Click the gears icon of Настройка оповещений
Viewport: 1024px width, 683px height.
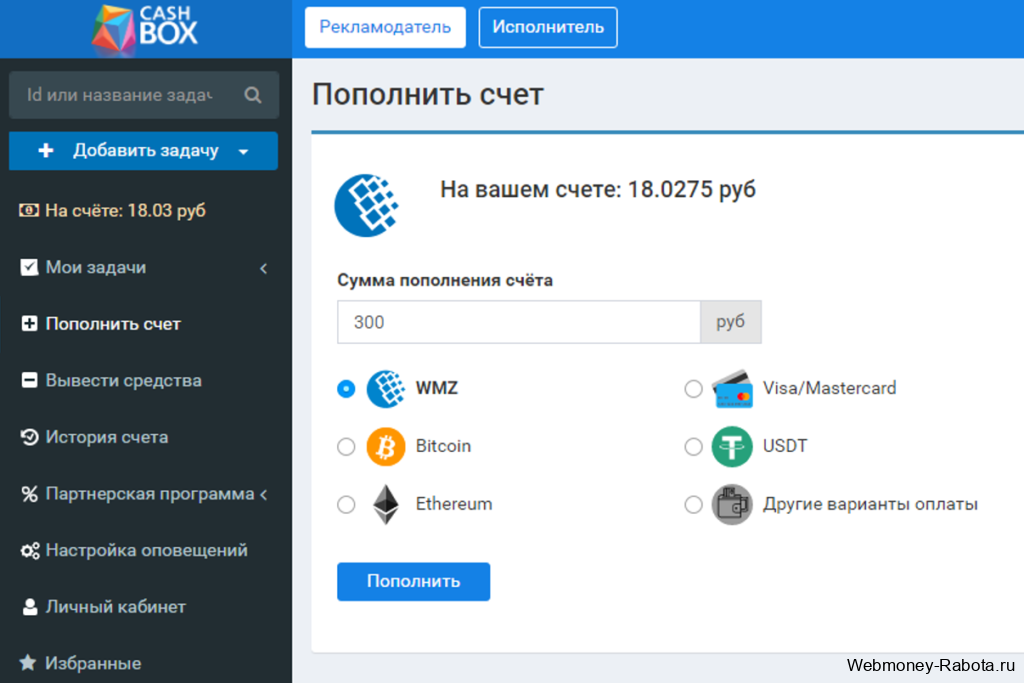[30, 550]
